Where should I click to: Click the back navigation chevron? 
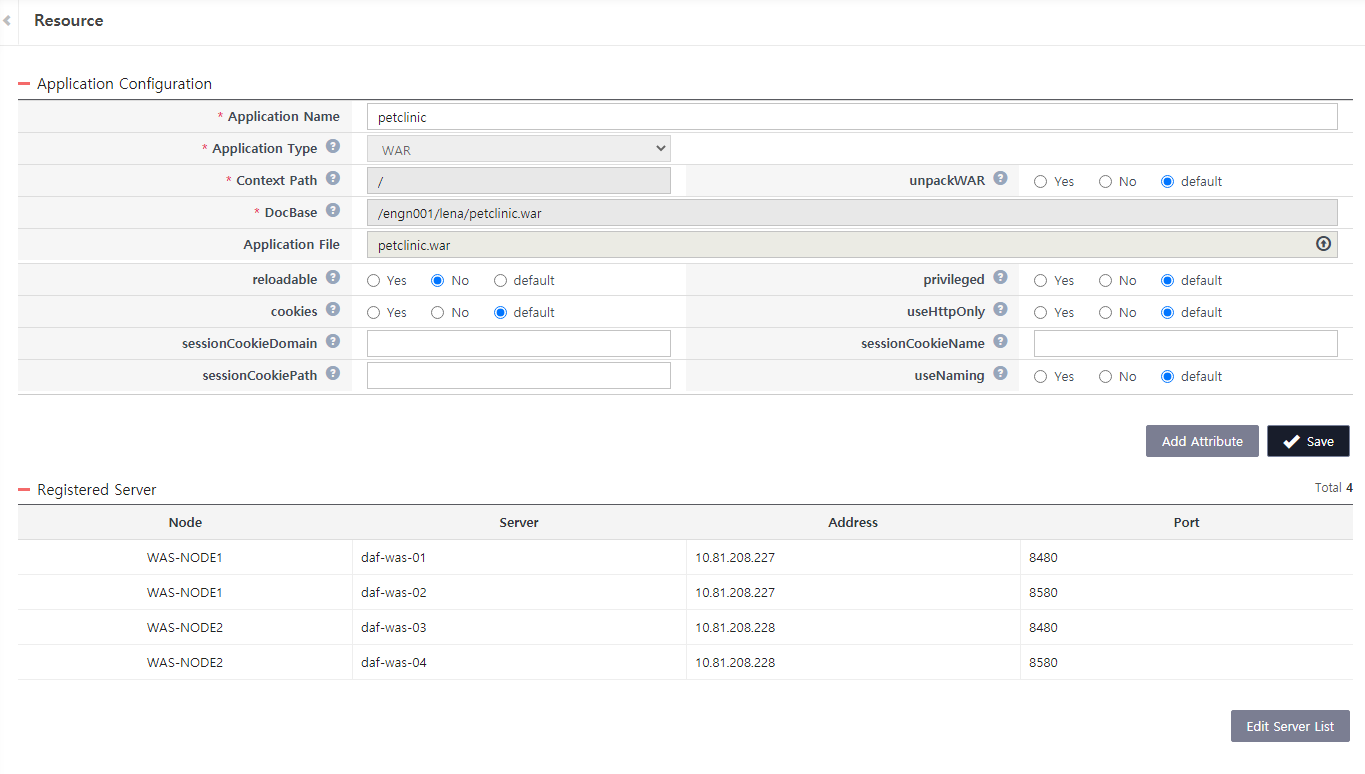(7, 20)
